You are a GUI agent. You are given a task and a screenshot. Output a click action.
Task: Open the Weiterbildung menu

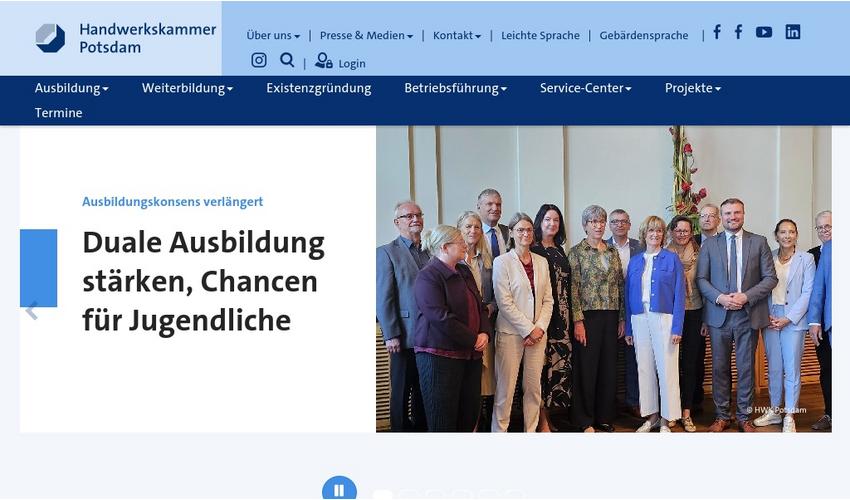[x=187, y=88]
